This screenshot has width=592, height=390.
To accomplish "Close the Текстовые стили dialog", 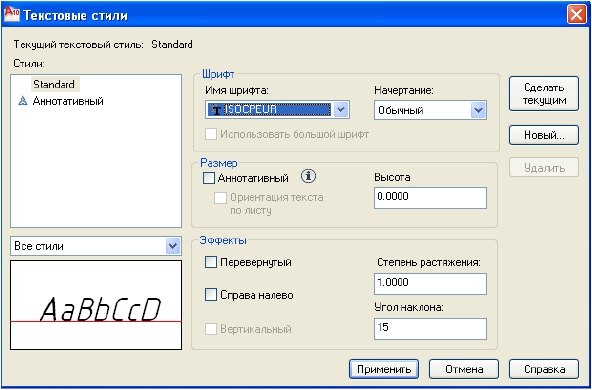I will [576, 15].
